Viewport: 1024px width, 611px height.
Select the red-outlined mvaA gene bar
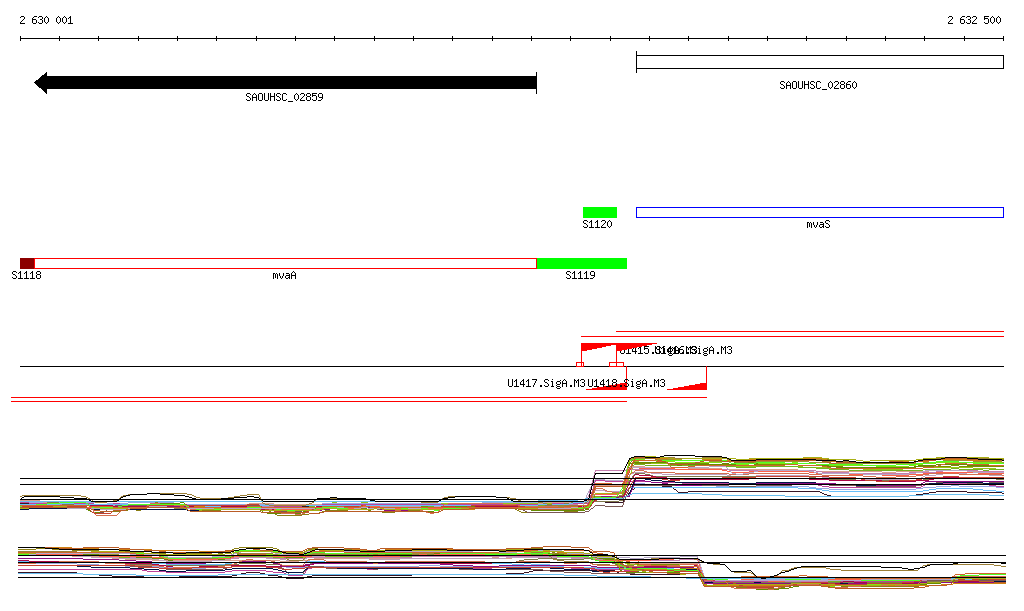tap(285, 263)
